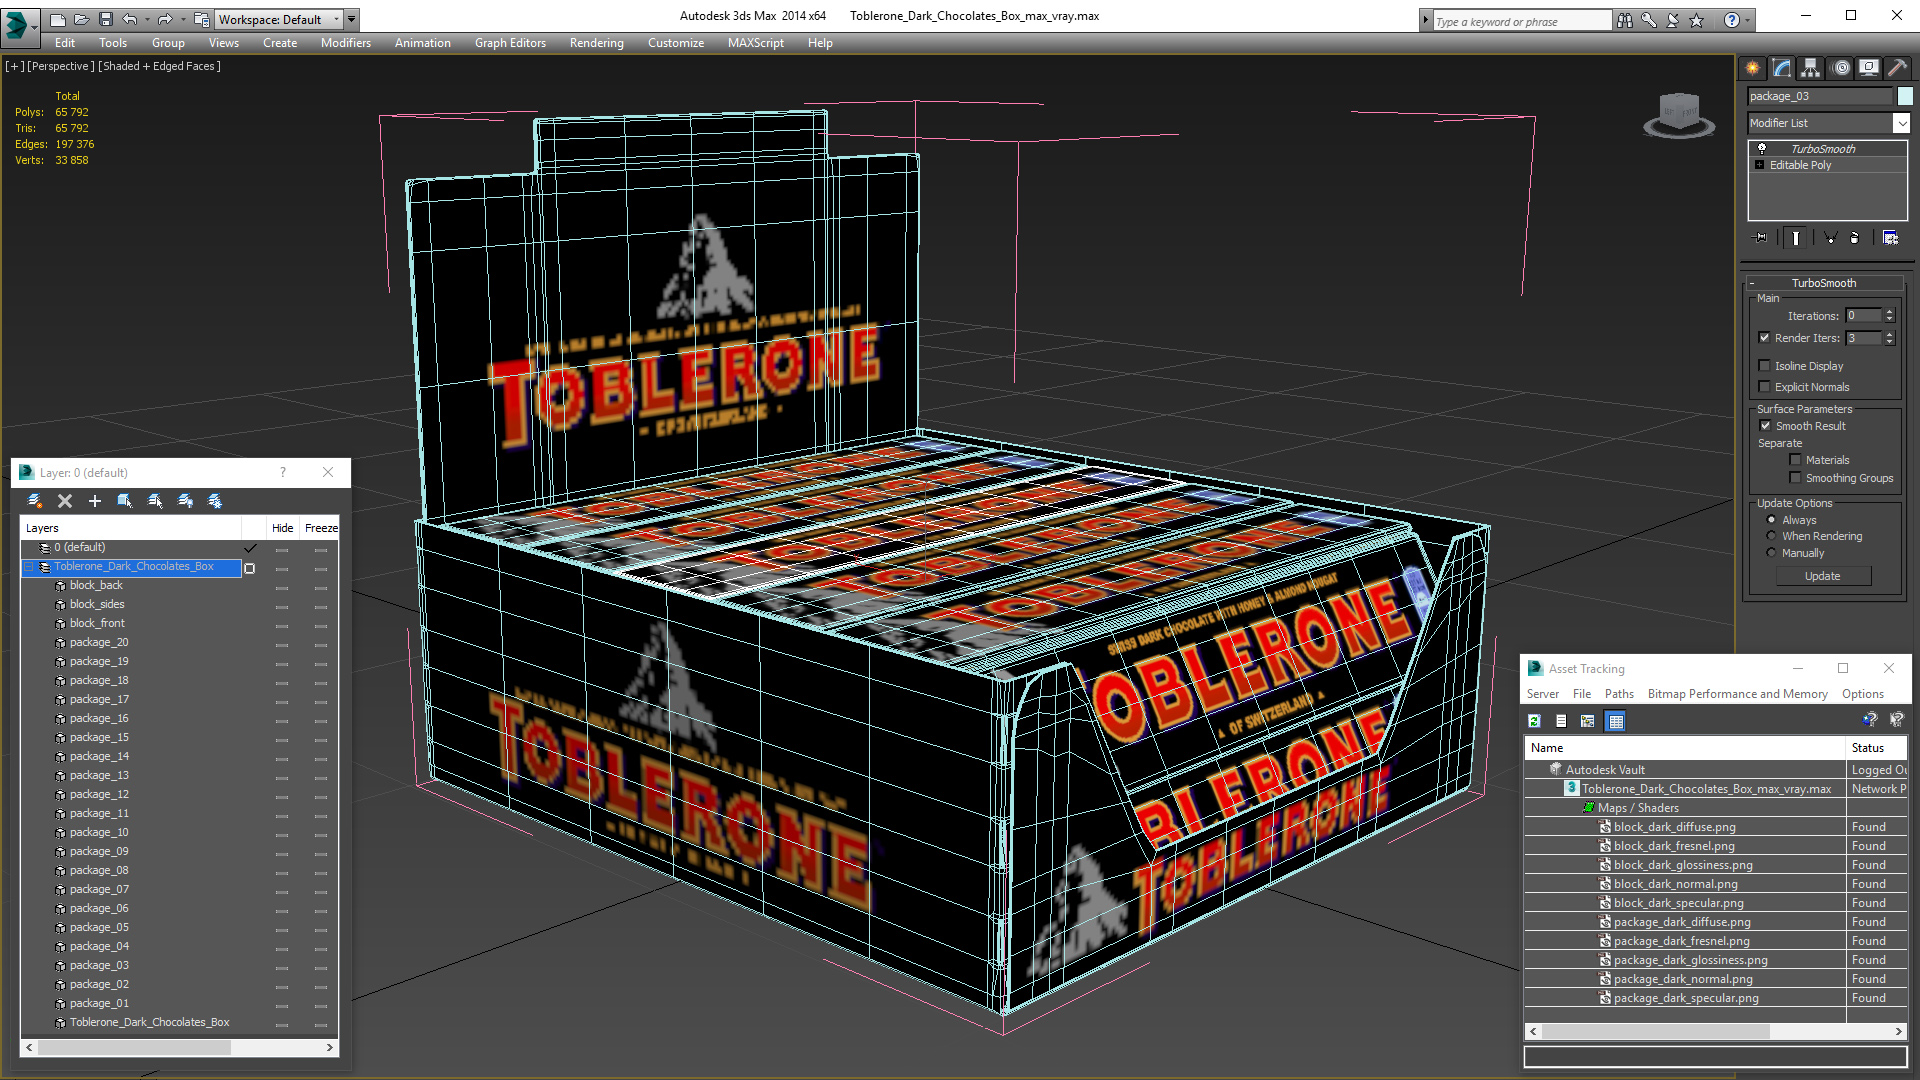
Task: Click Remove Modifier trash icon
Action: (1855, 238)
